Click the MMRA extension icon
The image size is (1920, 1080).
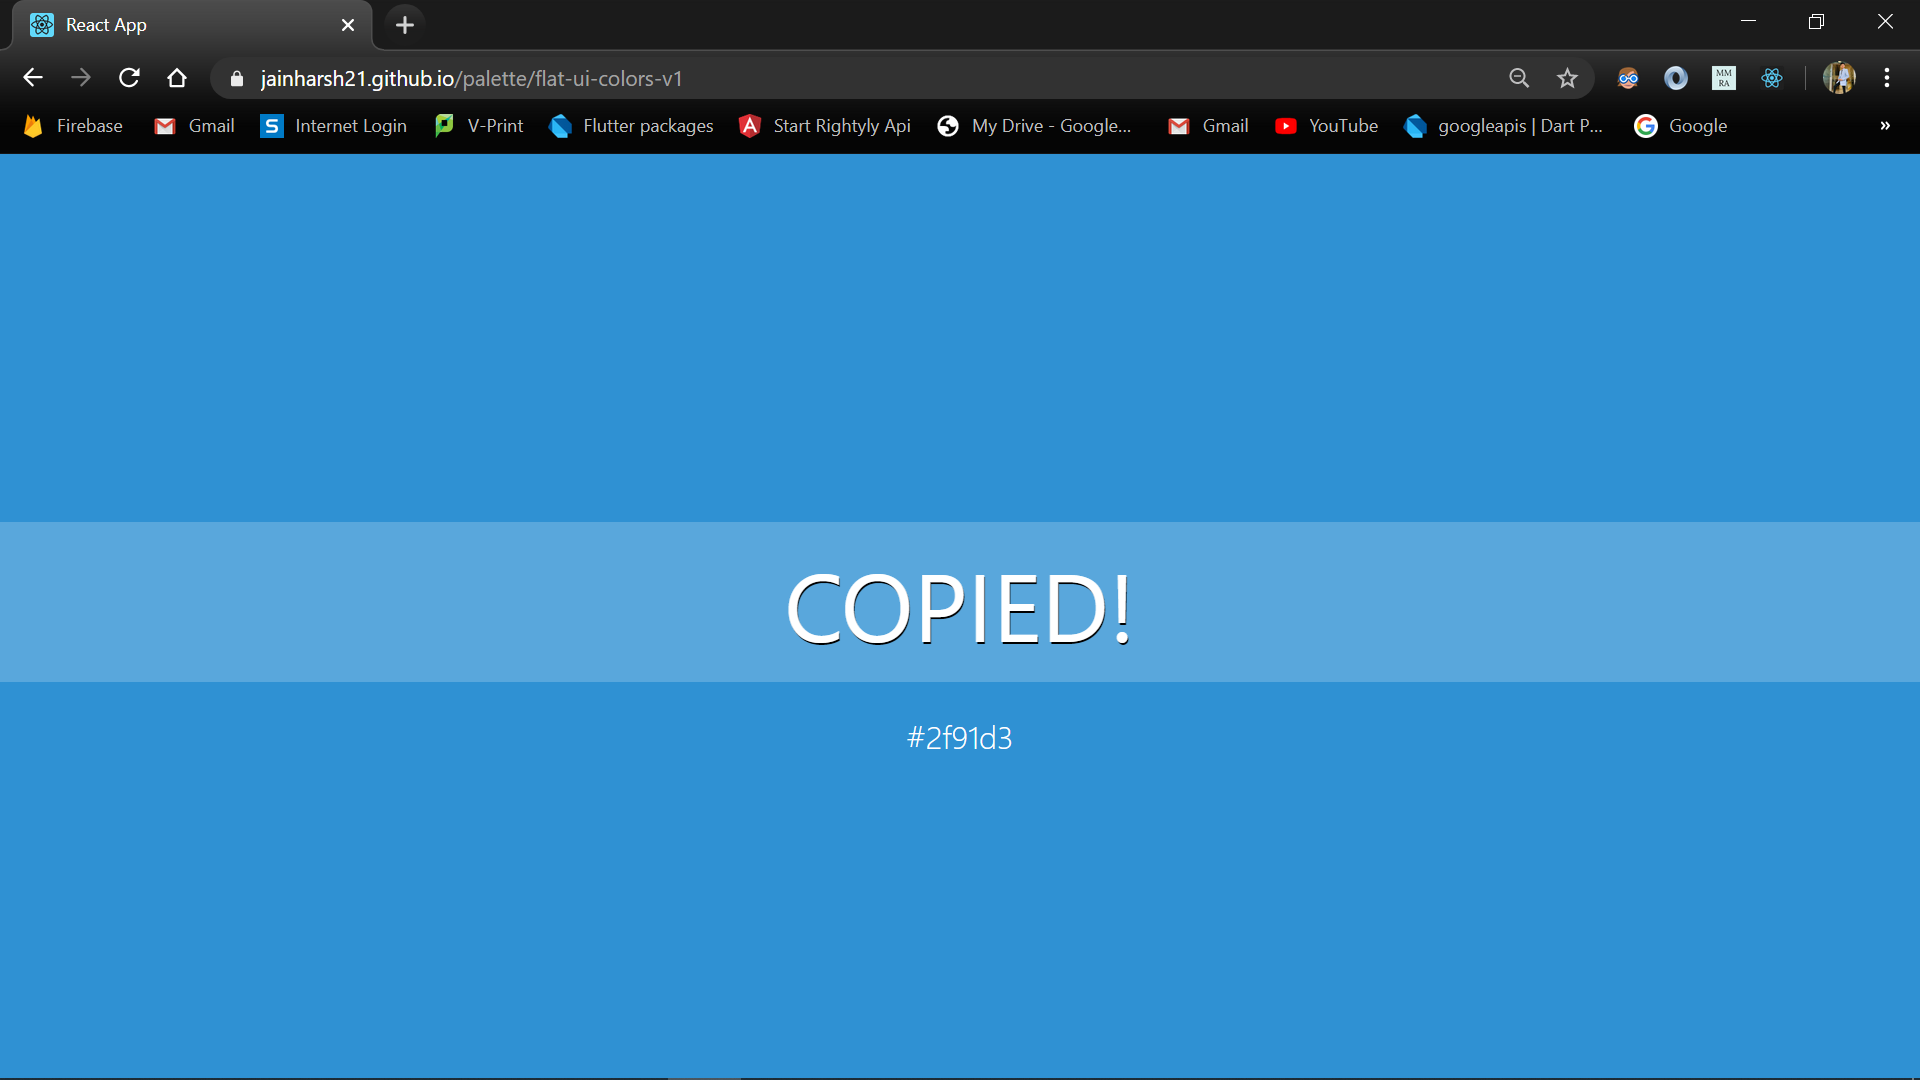click(x=1724, y=78)
